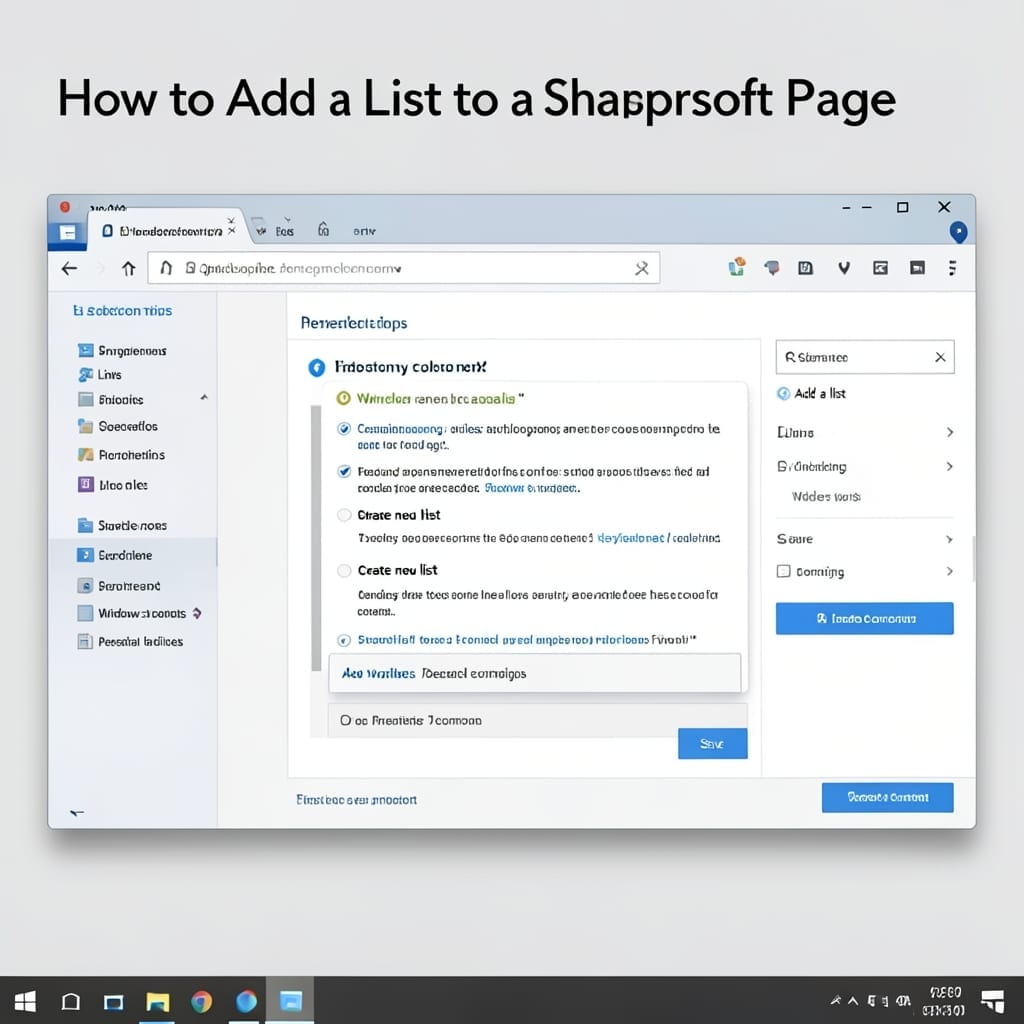Click the blue profile badge icon

point(958,232)
